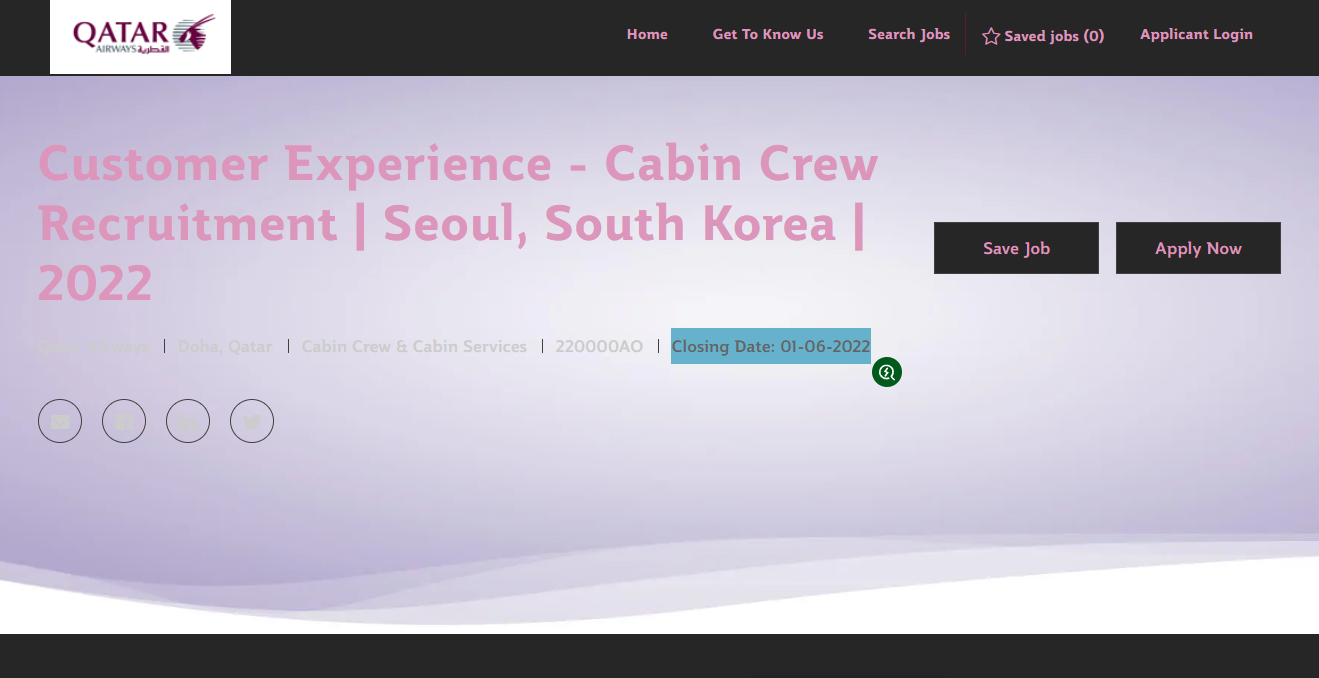Click the "Cabin Crew & Cabin Services" text
1319x678 pixels.
414,347
